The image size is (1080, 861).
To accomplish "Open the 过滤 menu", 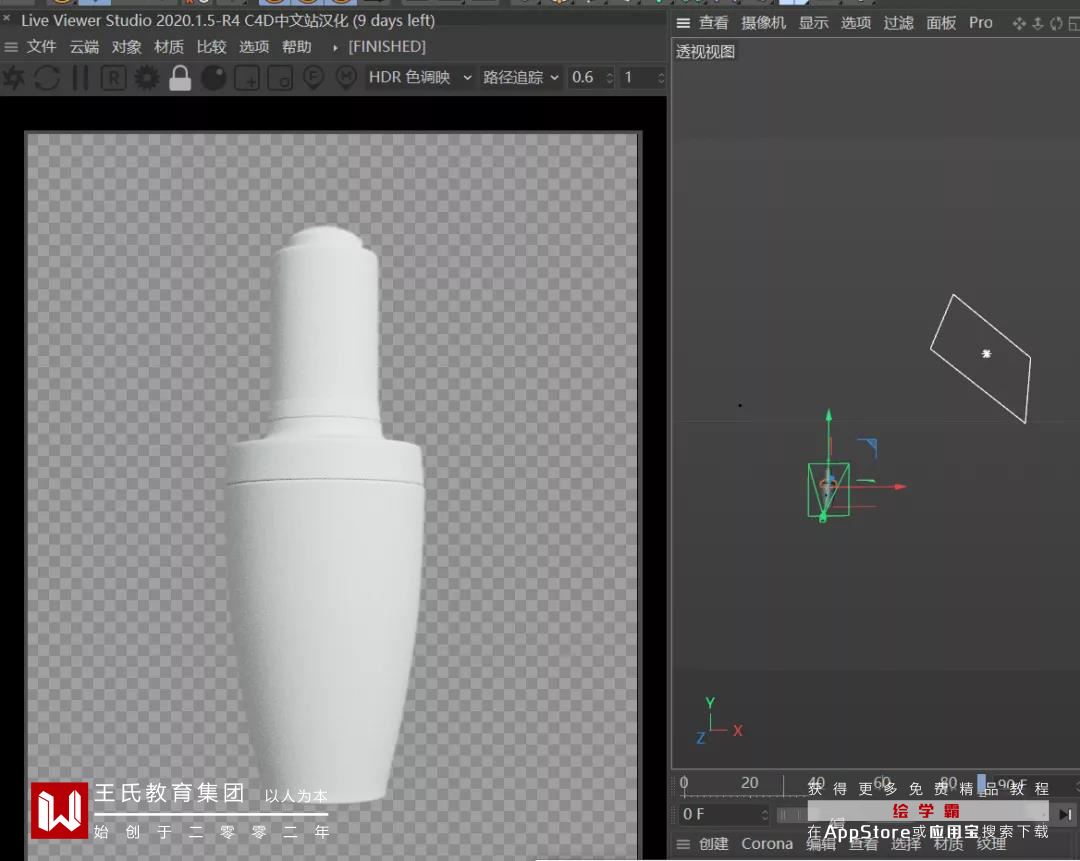I will tap(899, 23).
